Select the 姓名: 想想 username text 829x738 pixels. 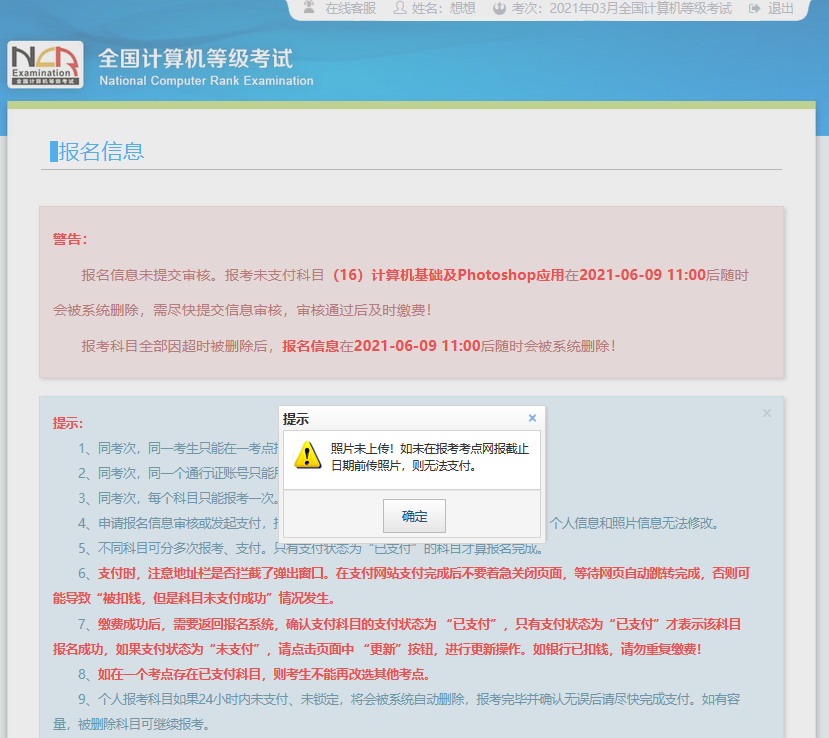[x=443, y=8]
